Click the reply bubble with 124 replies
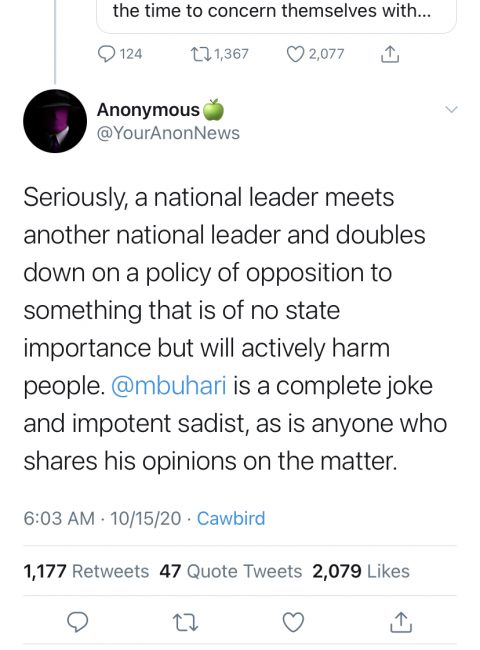This screenshot has width=480, height=650. click(x=120, y=54)
